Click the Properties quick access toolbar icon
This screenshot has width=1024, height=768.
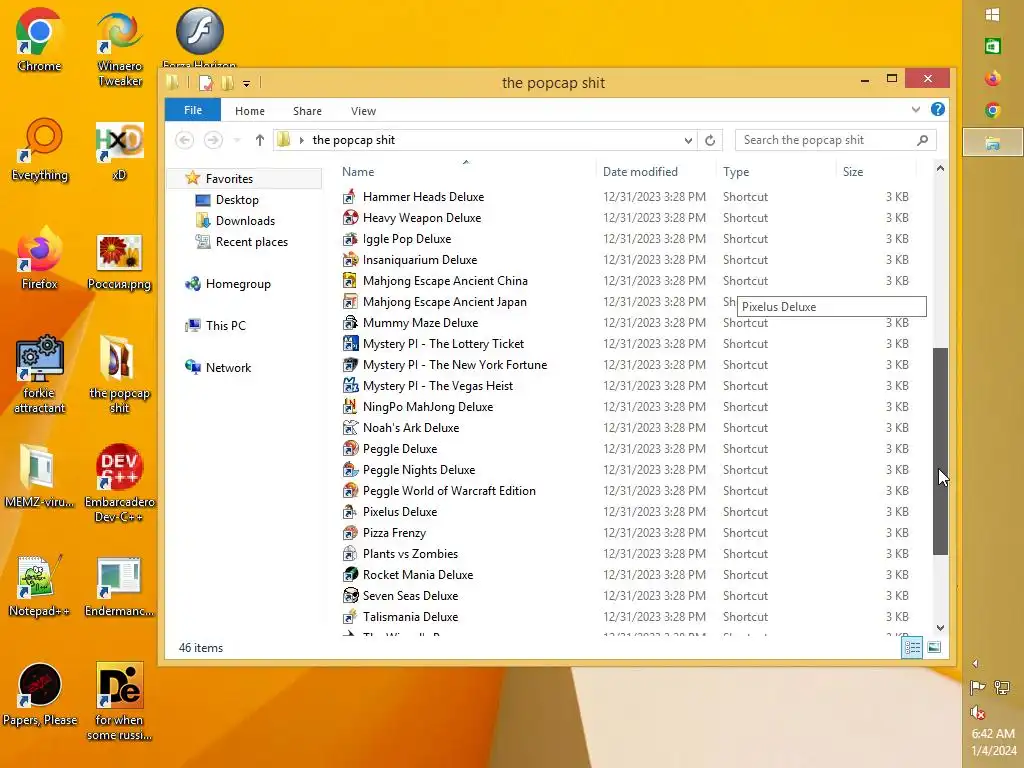(x=206, y=83)
